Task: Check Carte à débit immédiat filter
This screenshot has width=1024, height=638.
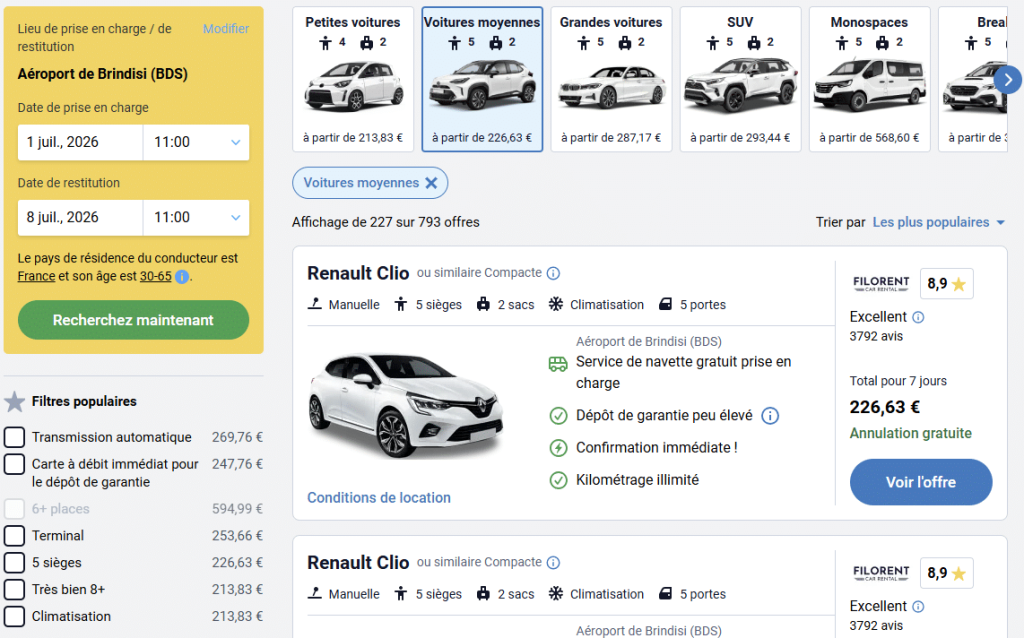Action: pyautogui.click(x=14, y=464)
